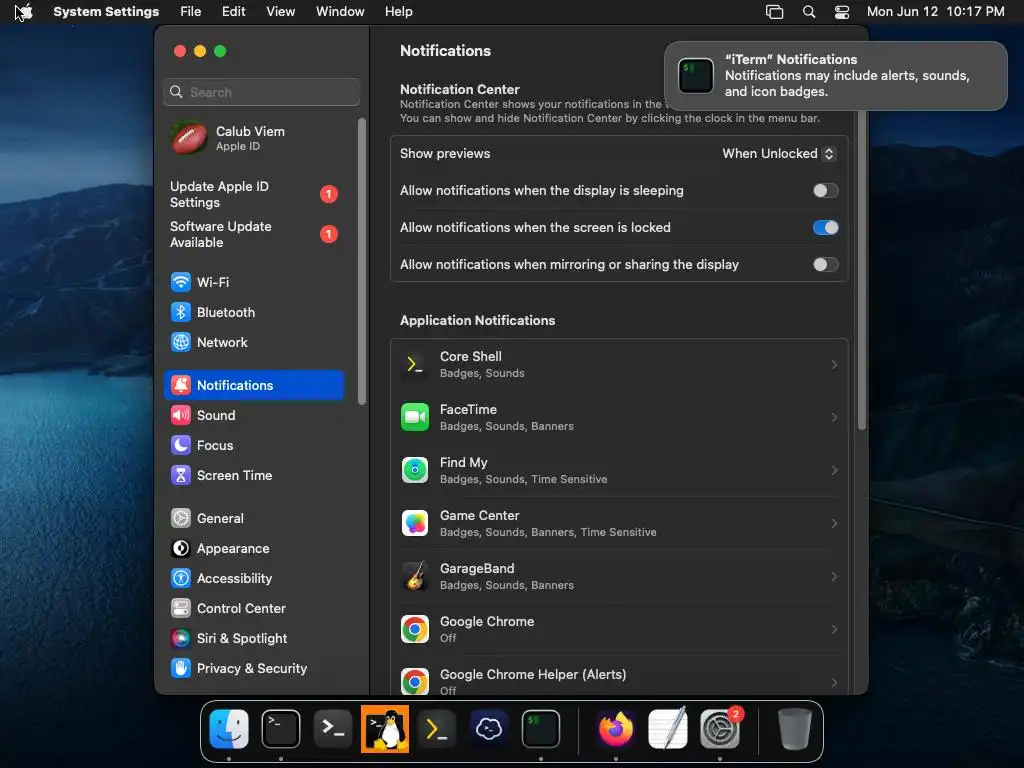The width and height of the screenshot is (1024, 768).
Task: Toggle notifications when display is sleeping
Action: (825, 191)
